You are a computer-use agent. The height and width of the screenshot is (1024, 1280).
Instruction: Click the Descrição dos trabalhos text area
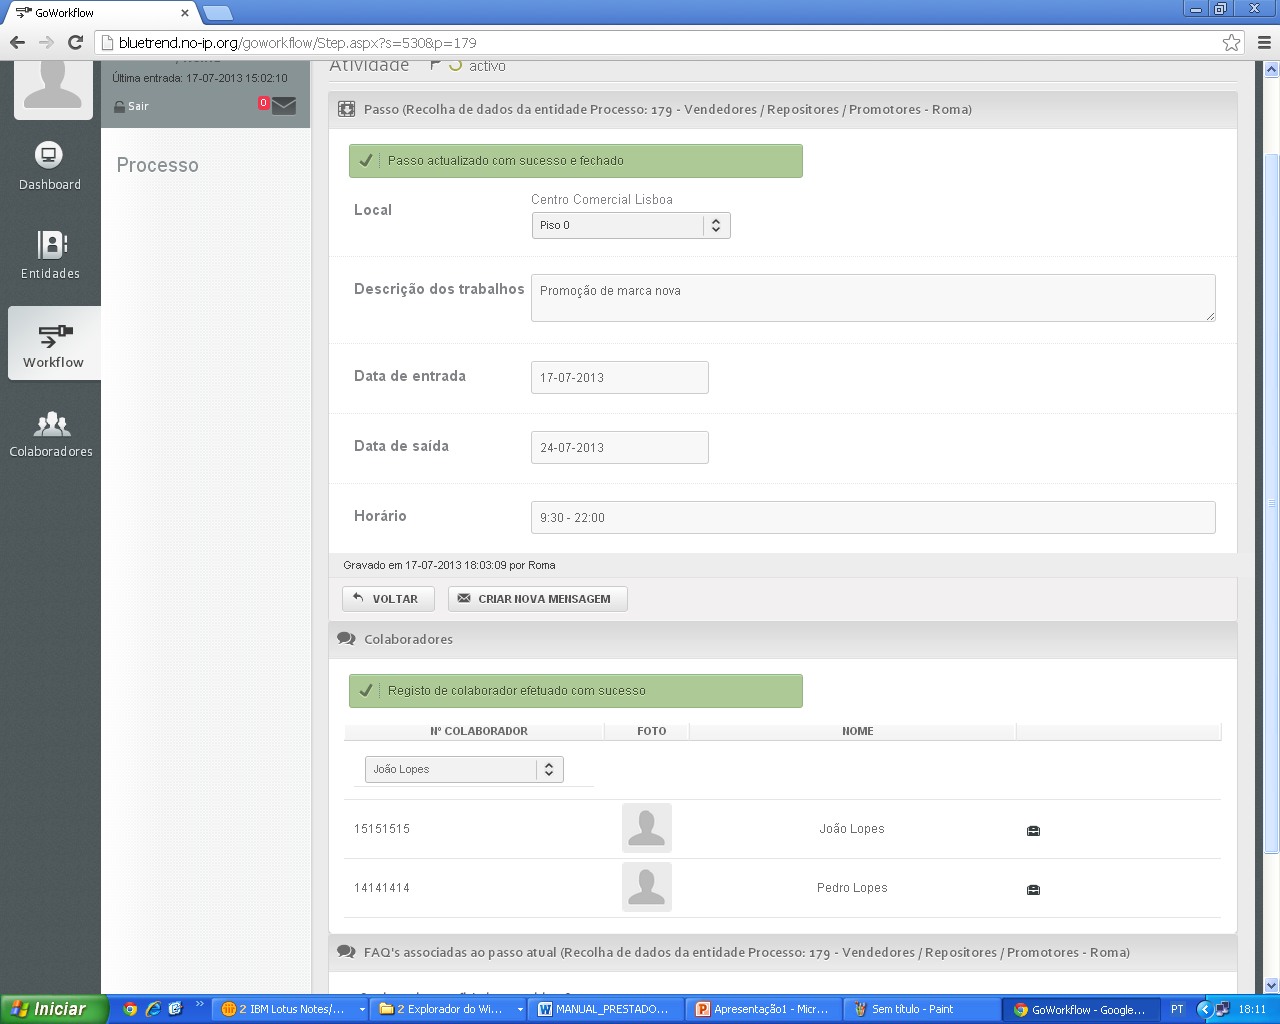[x=873, y=298]
